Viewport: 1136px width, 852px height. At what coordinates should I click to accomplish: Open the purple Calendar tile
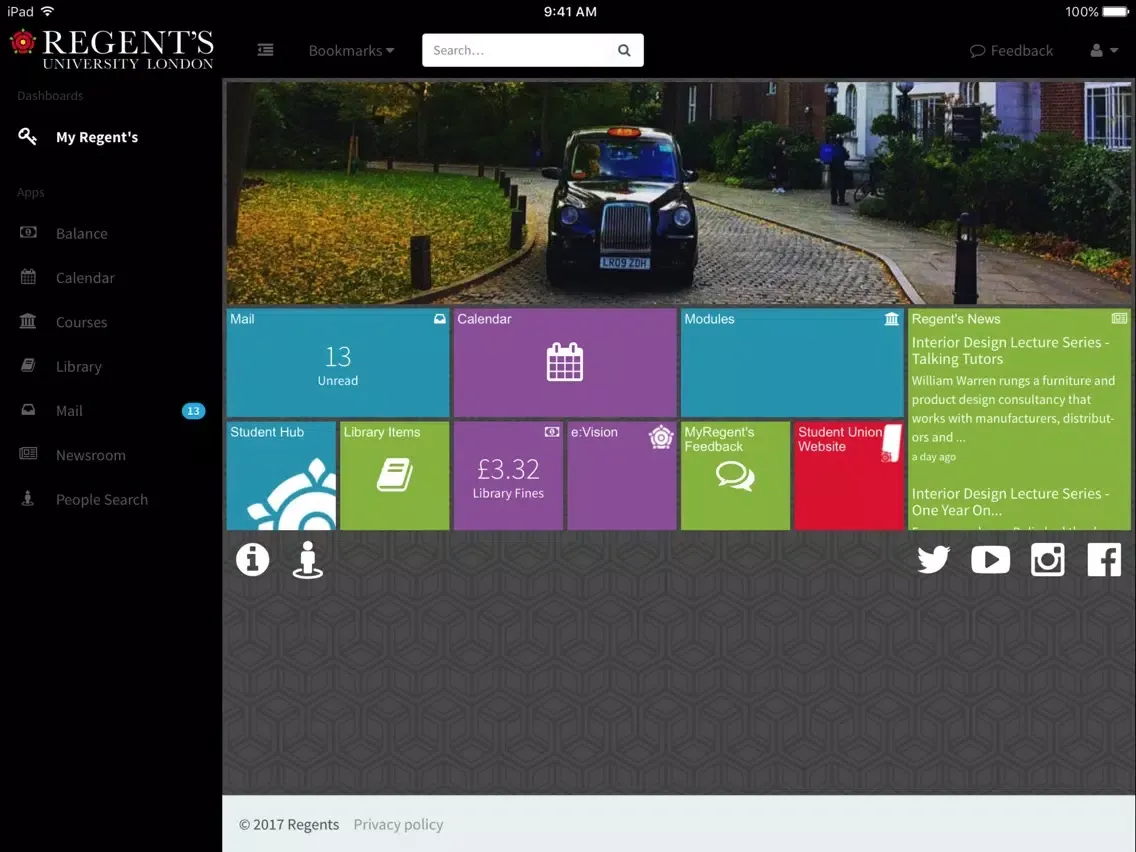tap(565, 362)
